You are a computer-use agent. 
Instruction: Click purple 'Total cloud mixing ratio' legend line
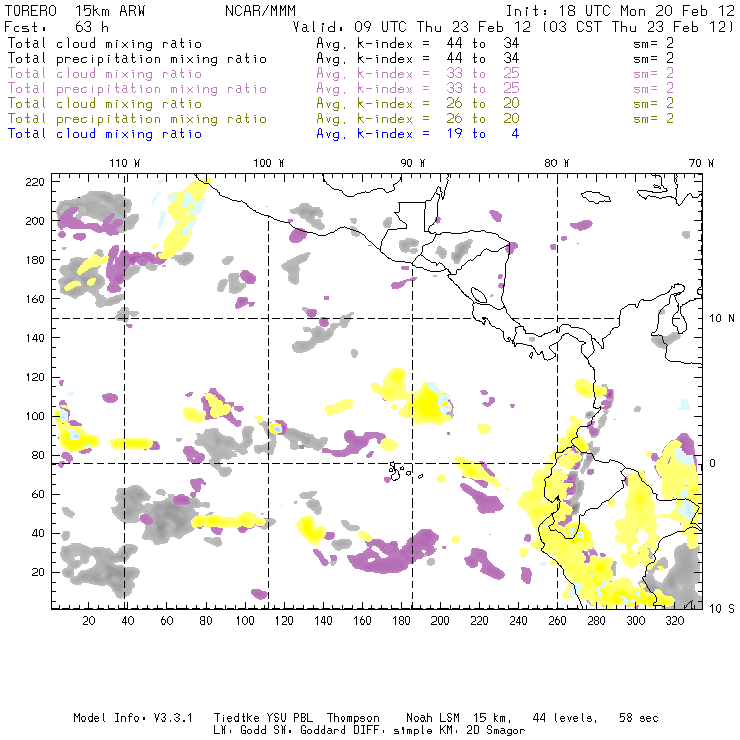tap(105, 74)
